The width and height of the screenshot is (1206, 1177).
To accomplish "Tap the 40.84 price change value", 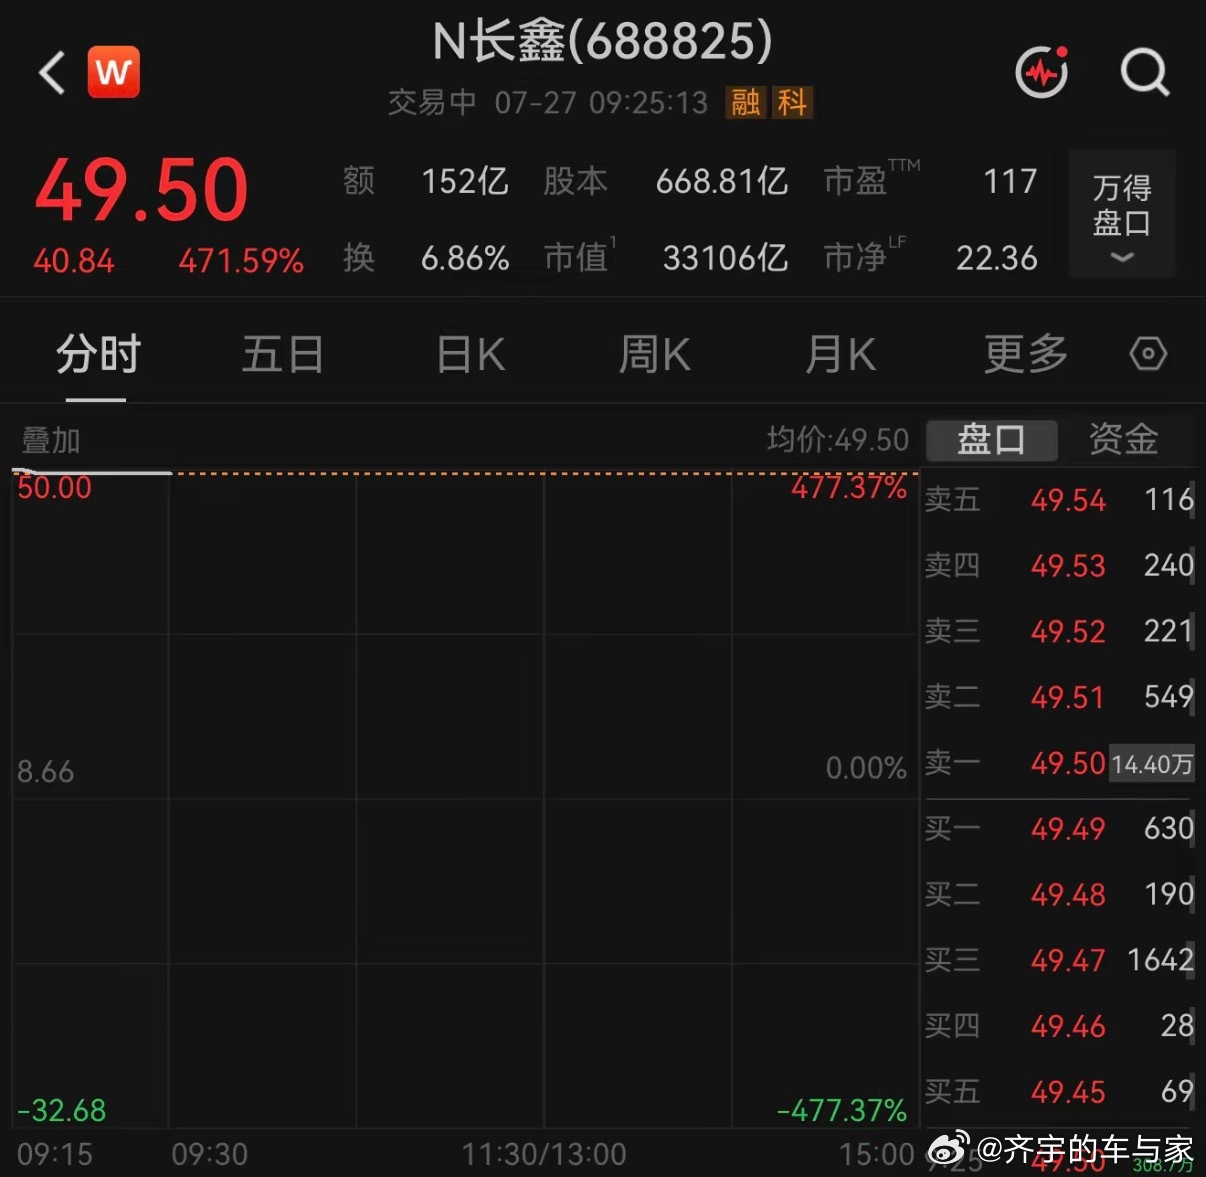I will click(x=74, y=262).
